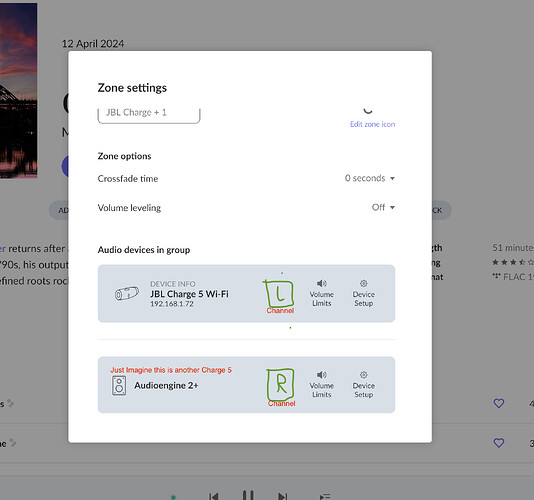Open Volume Limits for JBL Charge 5 Wi-Fi
This screenshot has height=500, width=534.
tap(321, 293)
